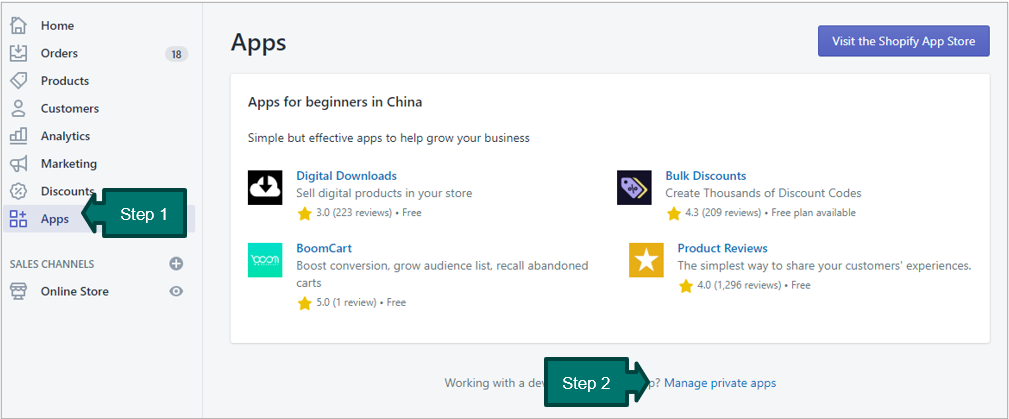Image resolution: width=1009 pixels, height=419 pixels.
Task: Click the Orders count badge showing 18
Action: click(x=176, y=54)
